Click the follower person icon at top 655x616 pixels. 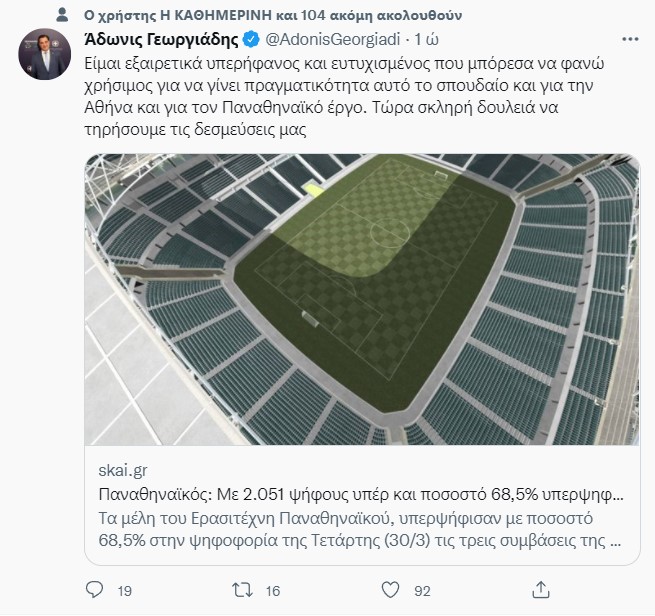coord(64,14)
